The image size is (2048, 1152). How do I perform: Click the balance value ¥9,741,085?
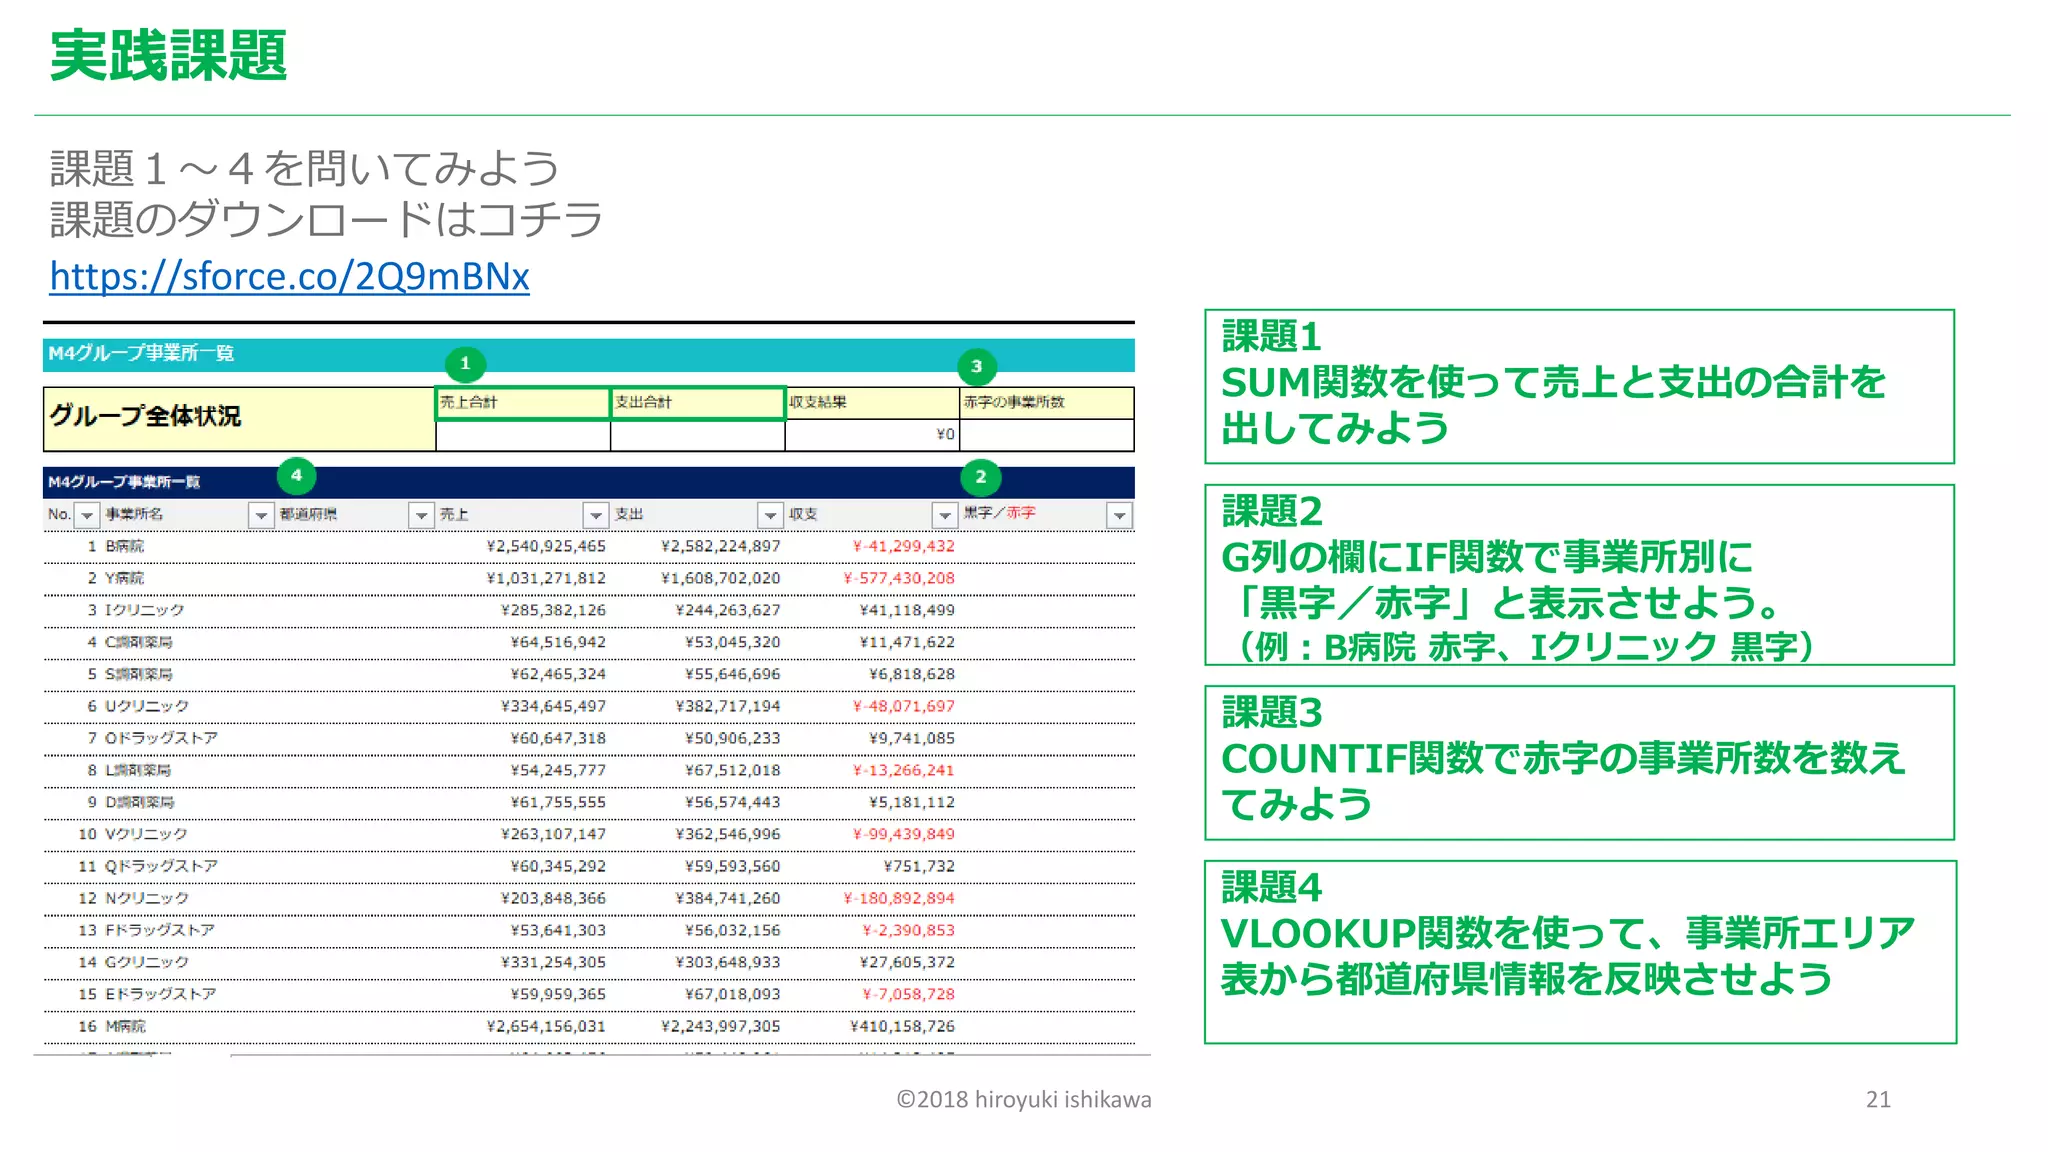point(912,738)
